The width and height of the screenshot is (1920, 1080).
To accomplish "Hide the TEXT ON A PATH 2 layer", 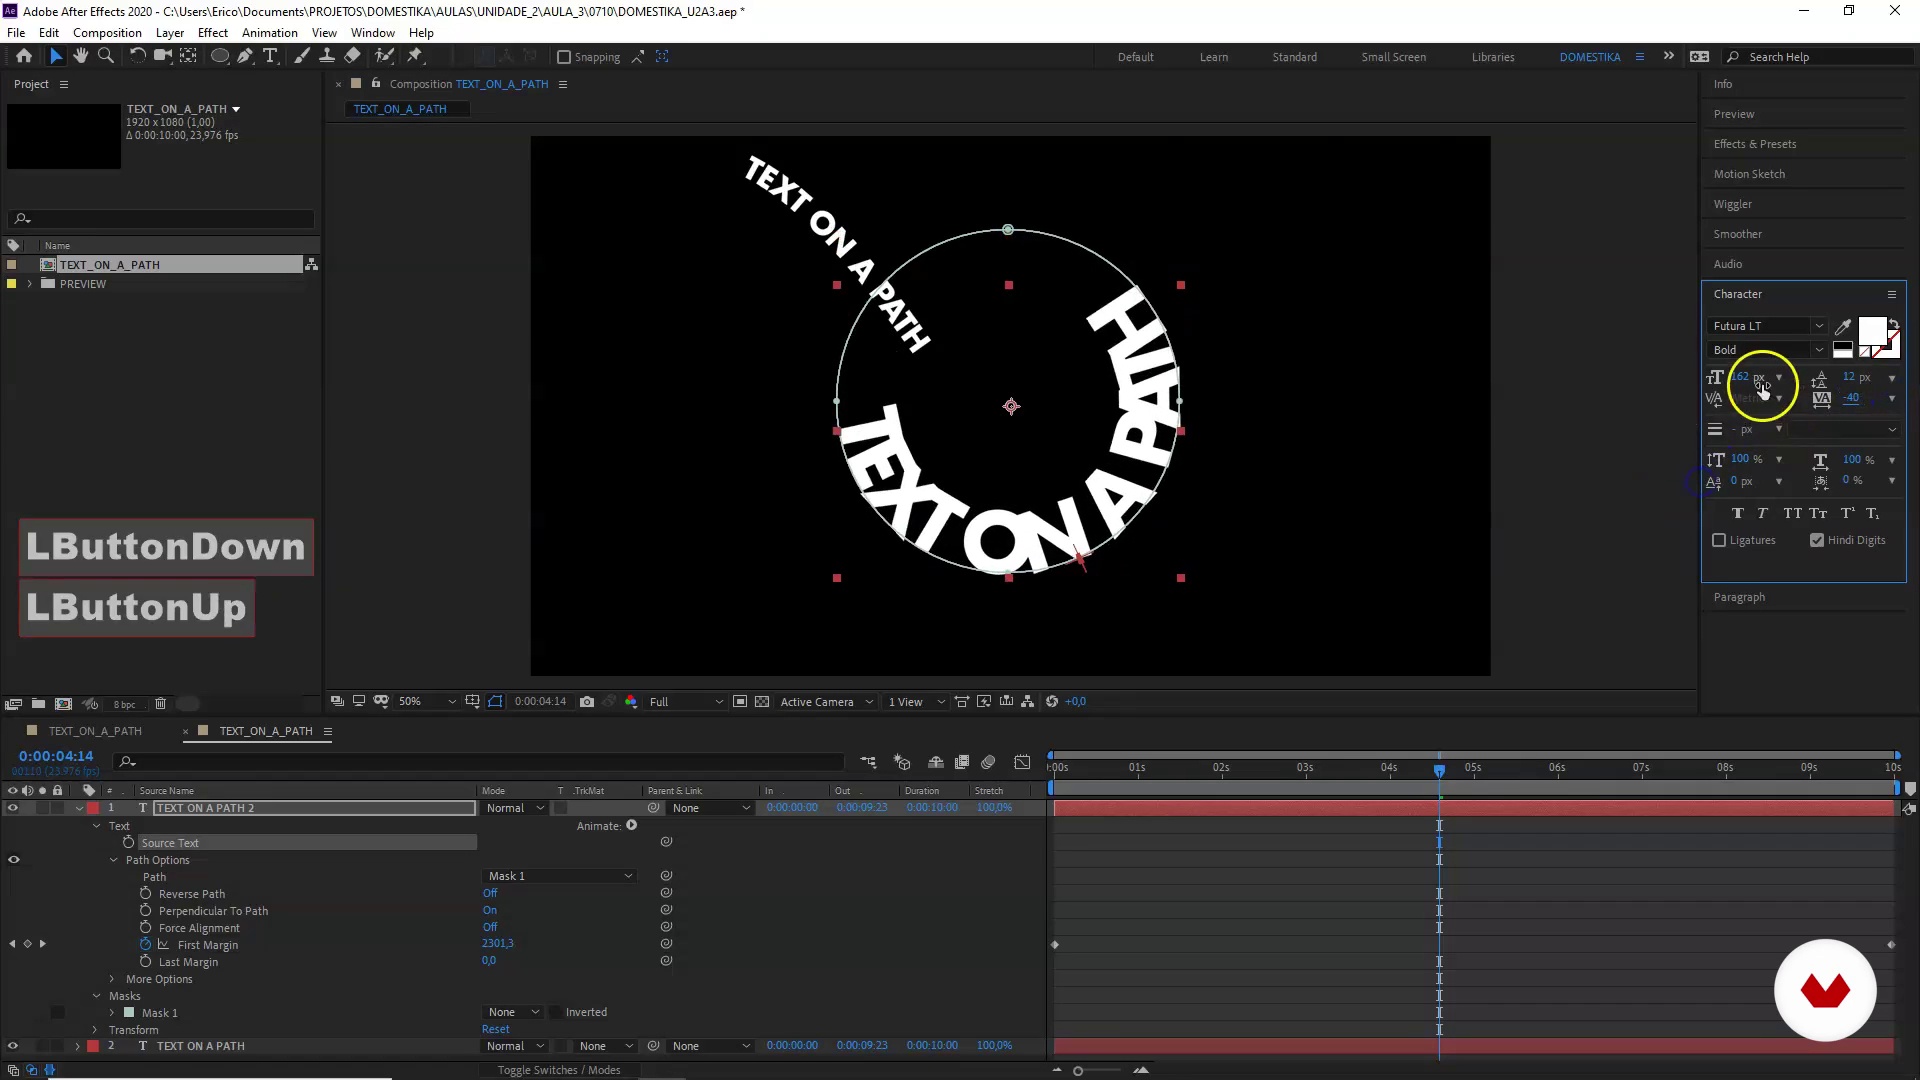I will (x=13, y=808).
